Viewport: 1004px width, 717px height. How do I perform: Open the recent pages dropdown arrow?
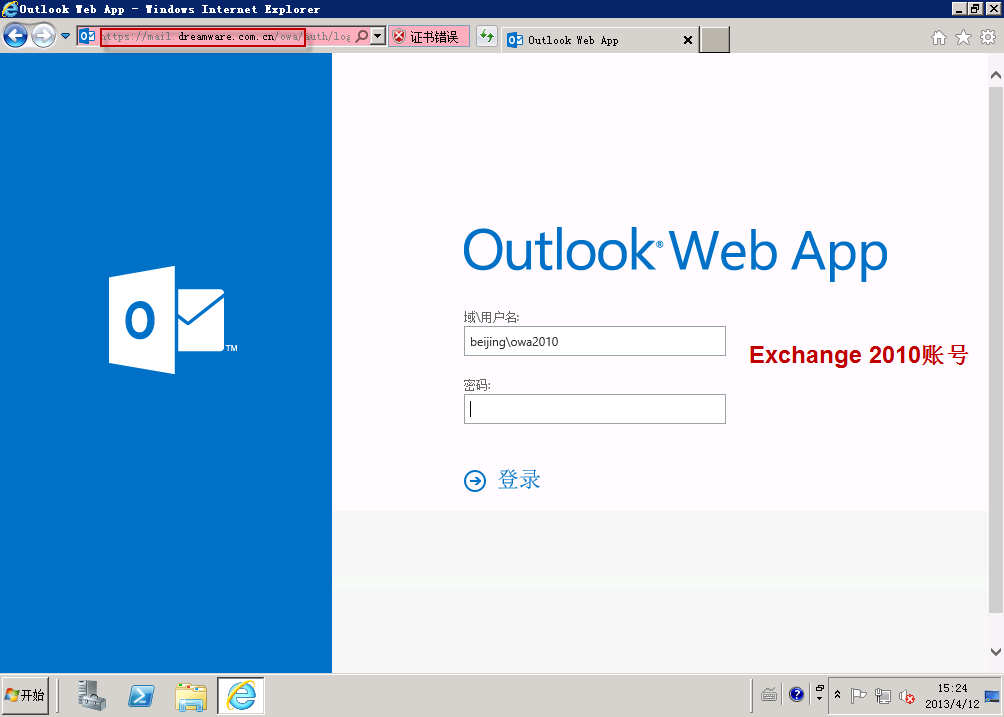click(x=65, y=36)
